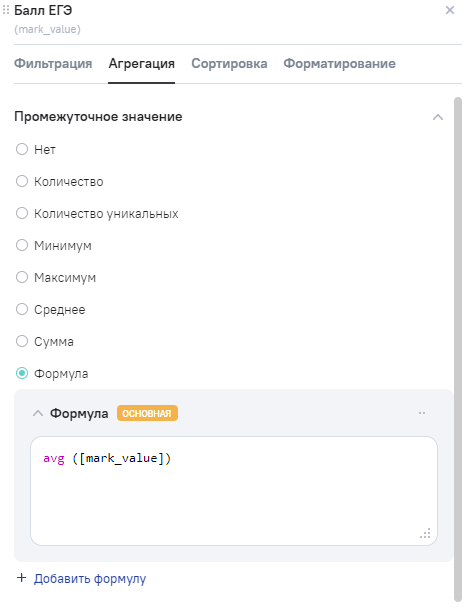Switch to the Фильтрация tab
469x611 pixels.
pos(53,64)
